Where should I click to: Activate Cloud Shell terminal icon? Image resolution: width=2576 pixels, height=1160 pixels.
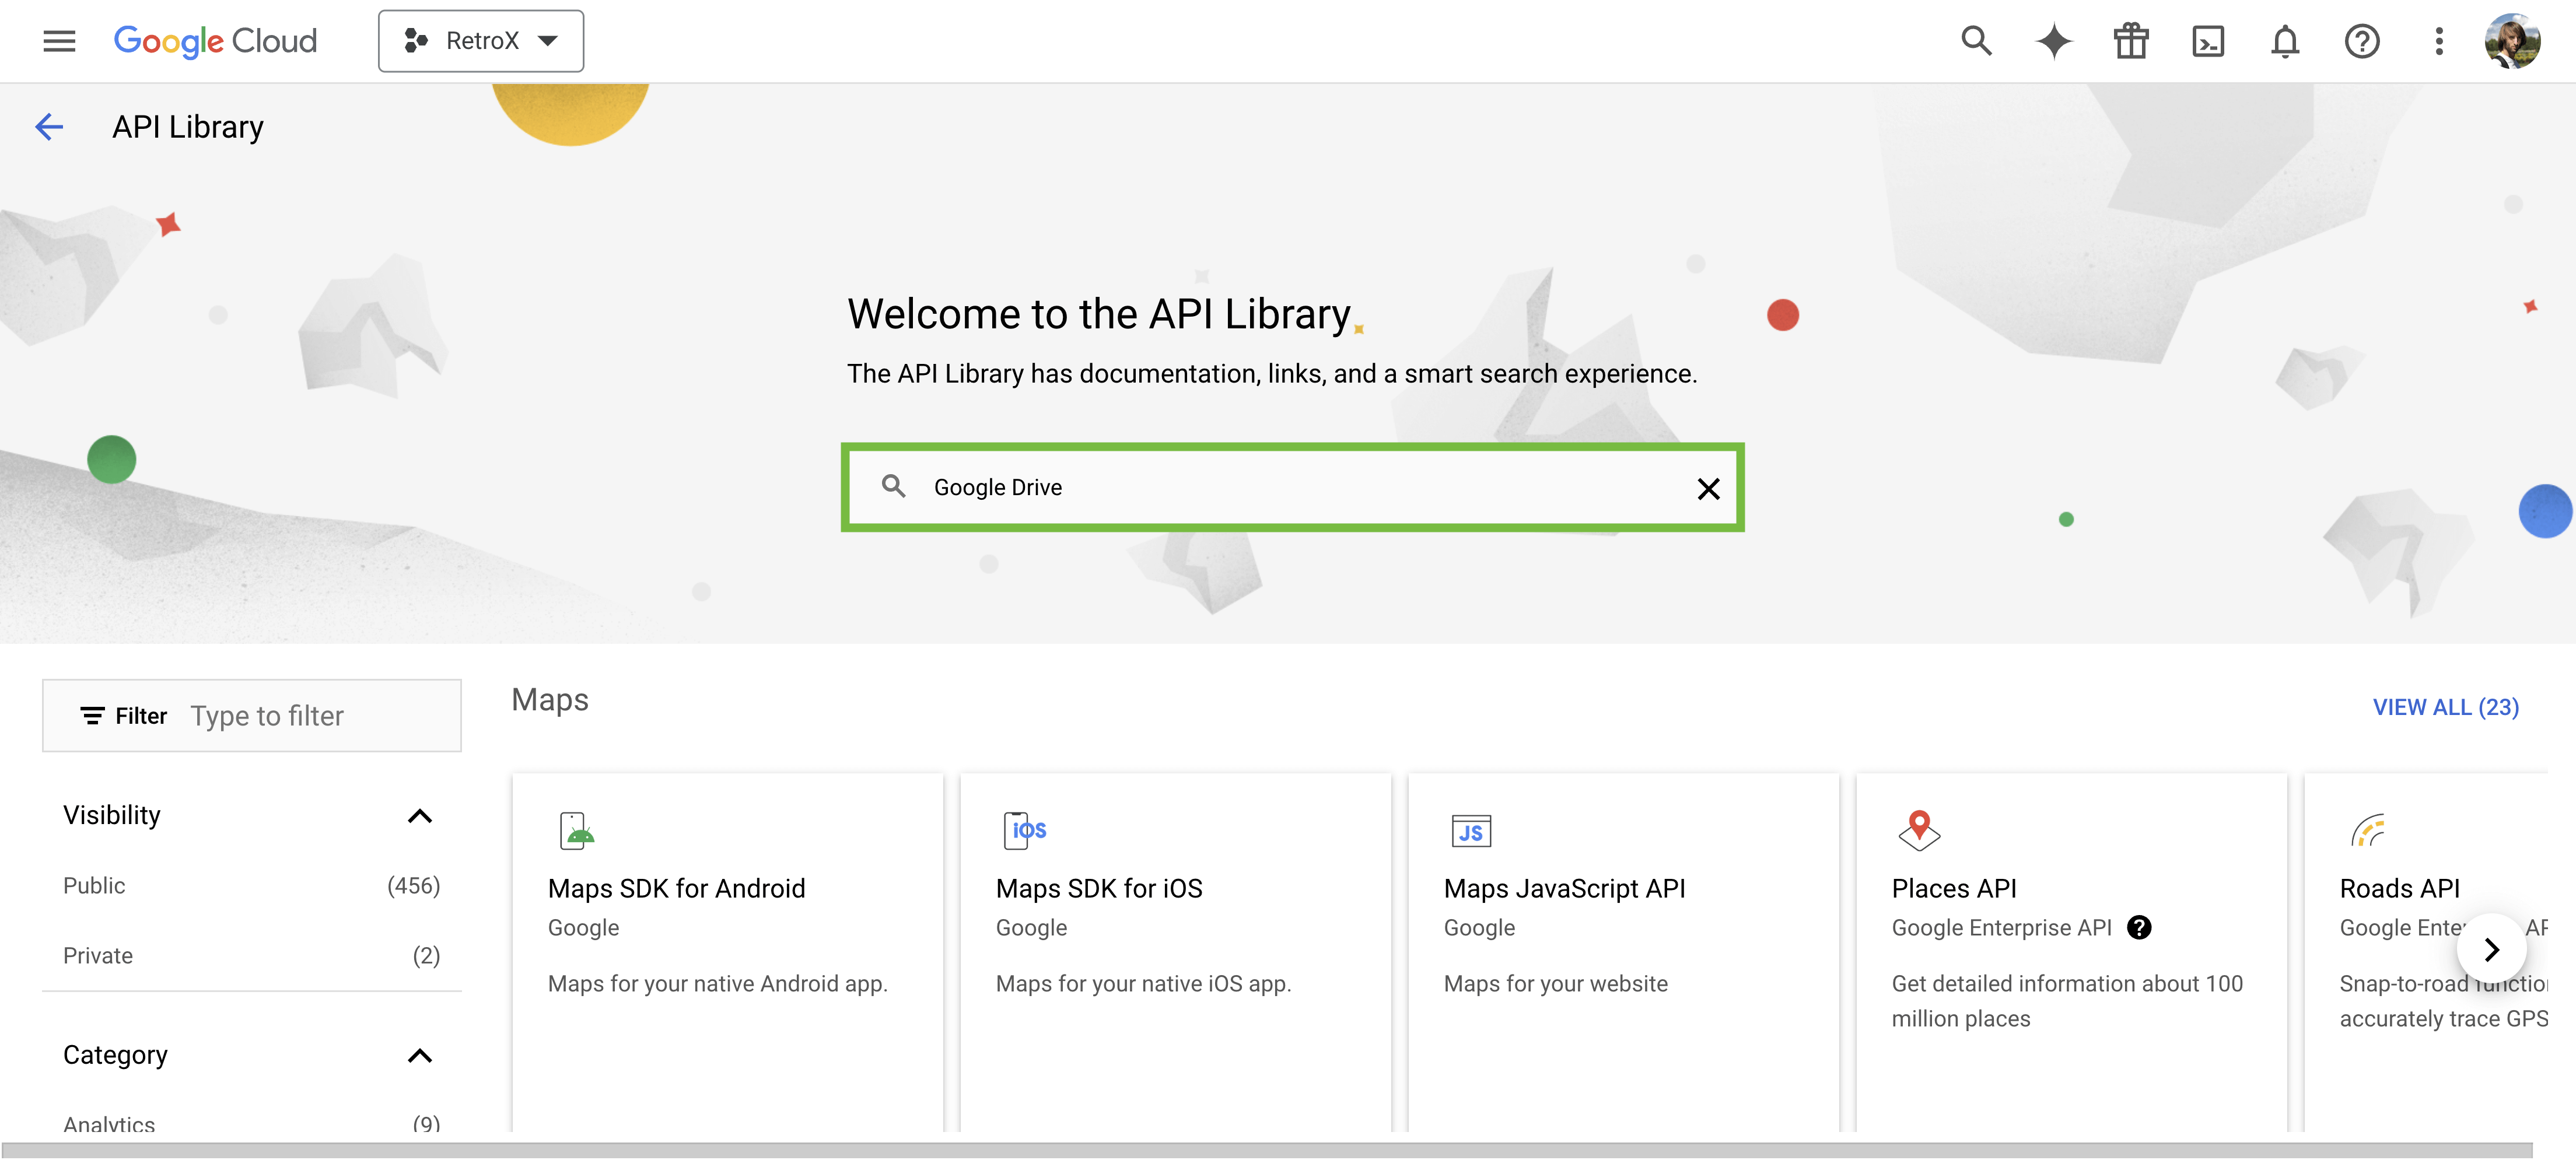coord(2208,41)
